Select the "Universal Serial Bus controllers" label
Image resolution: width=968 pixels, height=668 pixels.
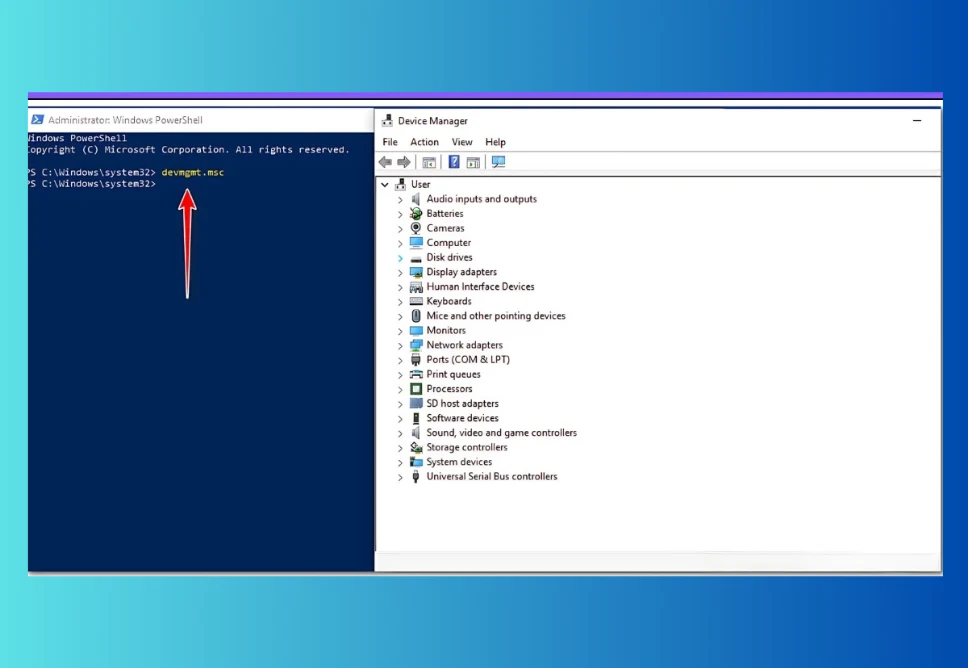click(x=492, y=477)
